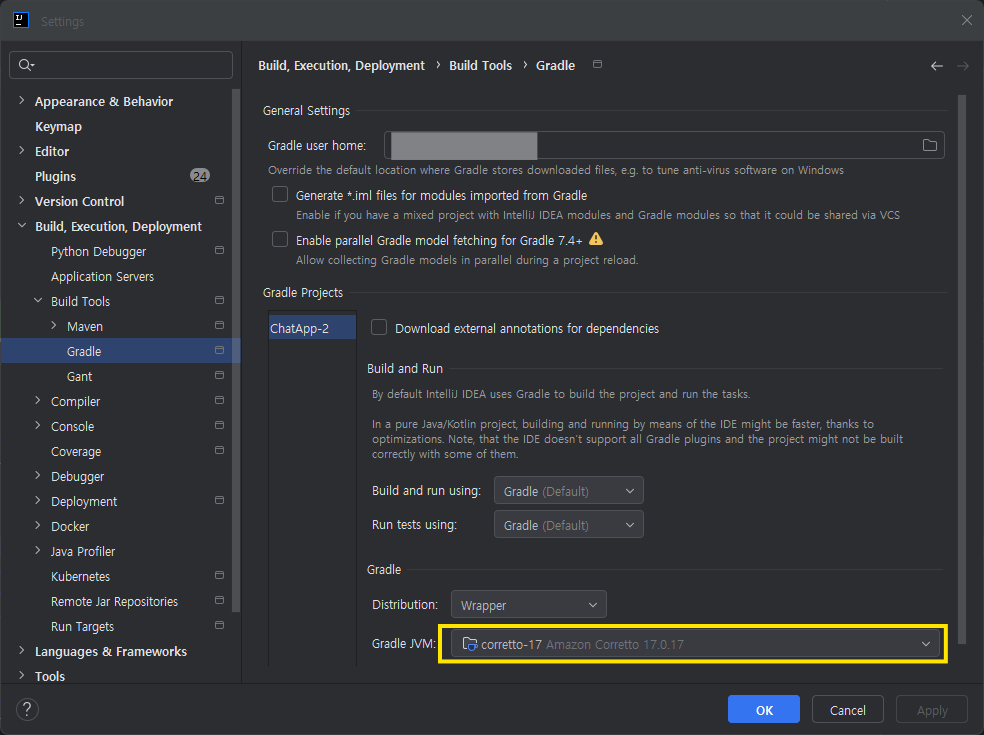Click project-level icon beside Gant
The image size is (984, 735).
click(219, 375)
